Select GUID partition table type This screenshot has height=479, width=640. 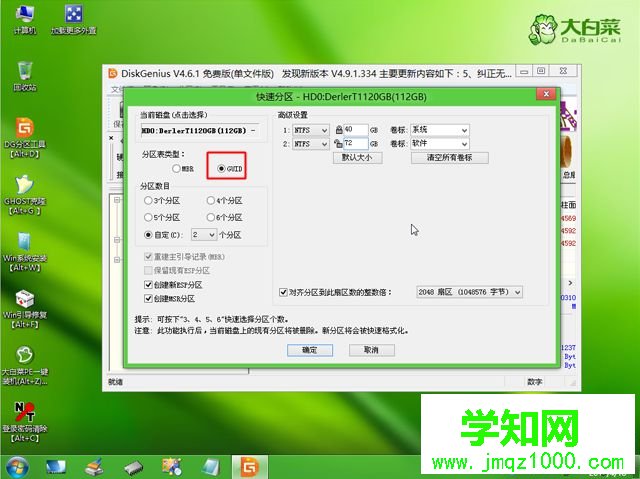pyautogui.click(x=230, y=169)
